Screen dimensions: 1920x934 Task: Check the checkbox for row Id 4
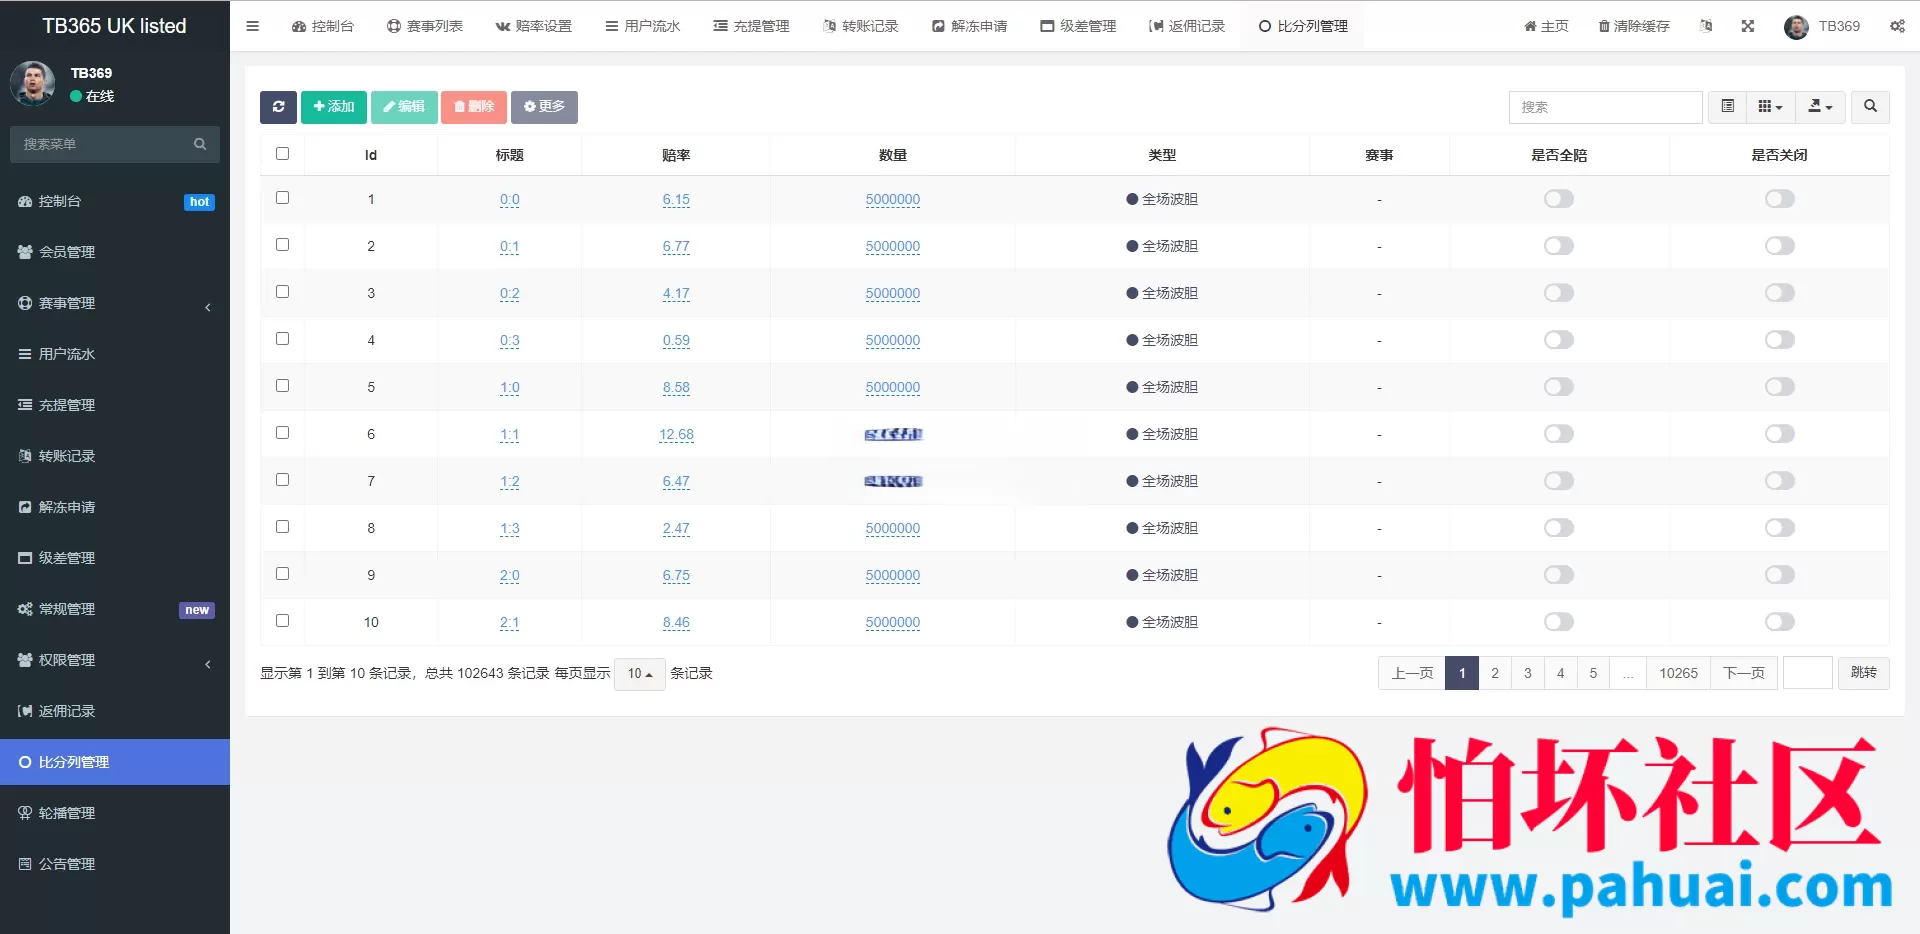click(x=282, y=339)
